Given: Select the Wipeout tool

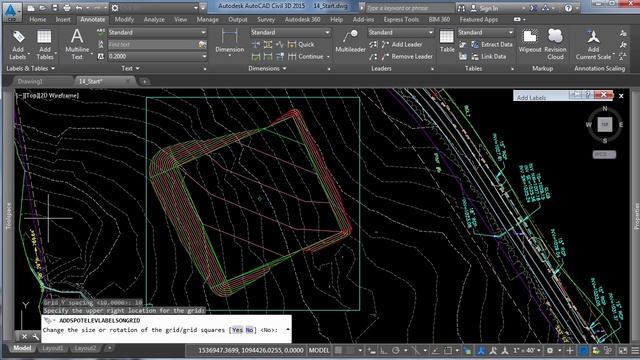Looking at the screenshot, I should [x=530, y=41].
